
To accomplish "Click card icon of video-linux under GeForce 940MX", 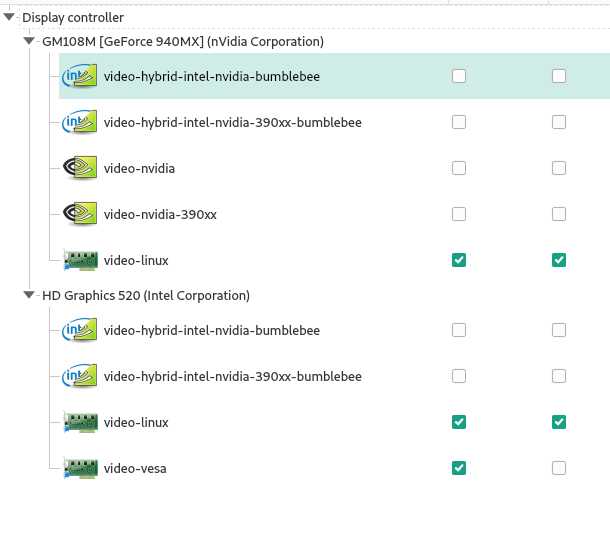I will coord(81,260).
